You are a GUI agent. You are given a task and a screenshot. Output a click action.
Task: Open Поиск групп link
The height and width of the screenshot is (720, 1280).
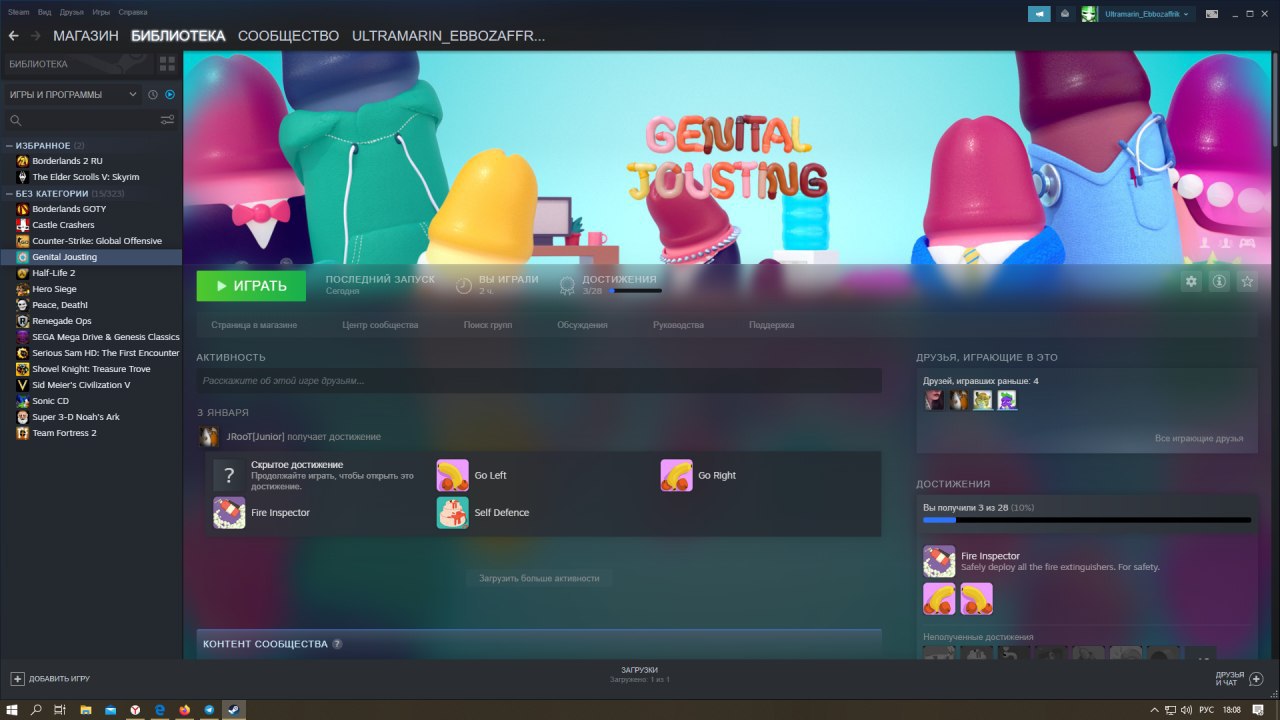488,325
